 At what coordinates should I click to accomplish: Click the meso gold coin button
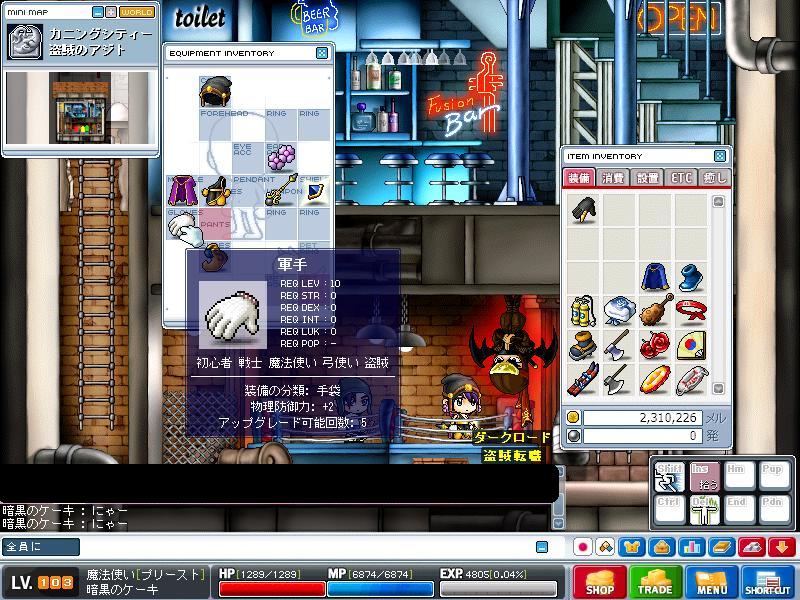[x=573, y=417]
